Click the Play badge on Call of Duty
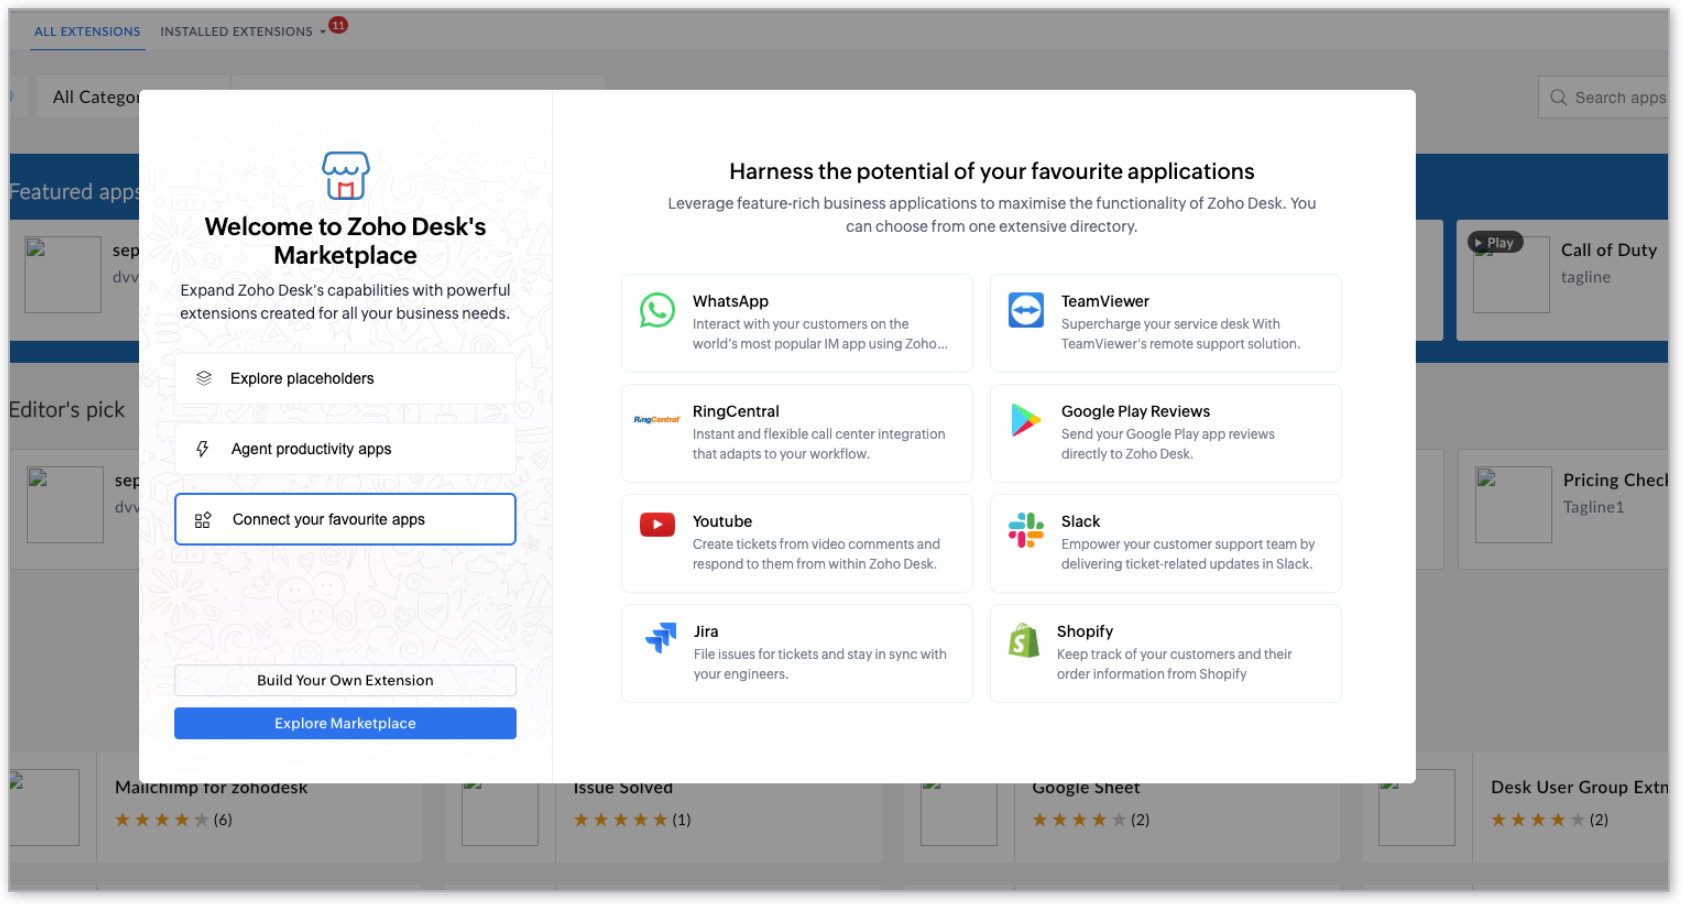This screenshot has height=904, width=1682. click(1495, 242)
